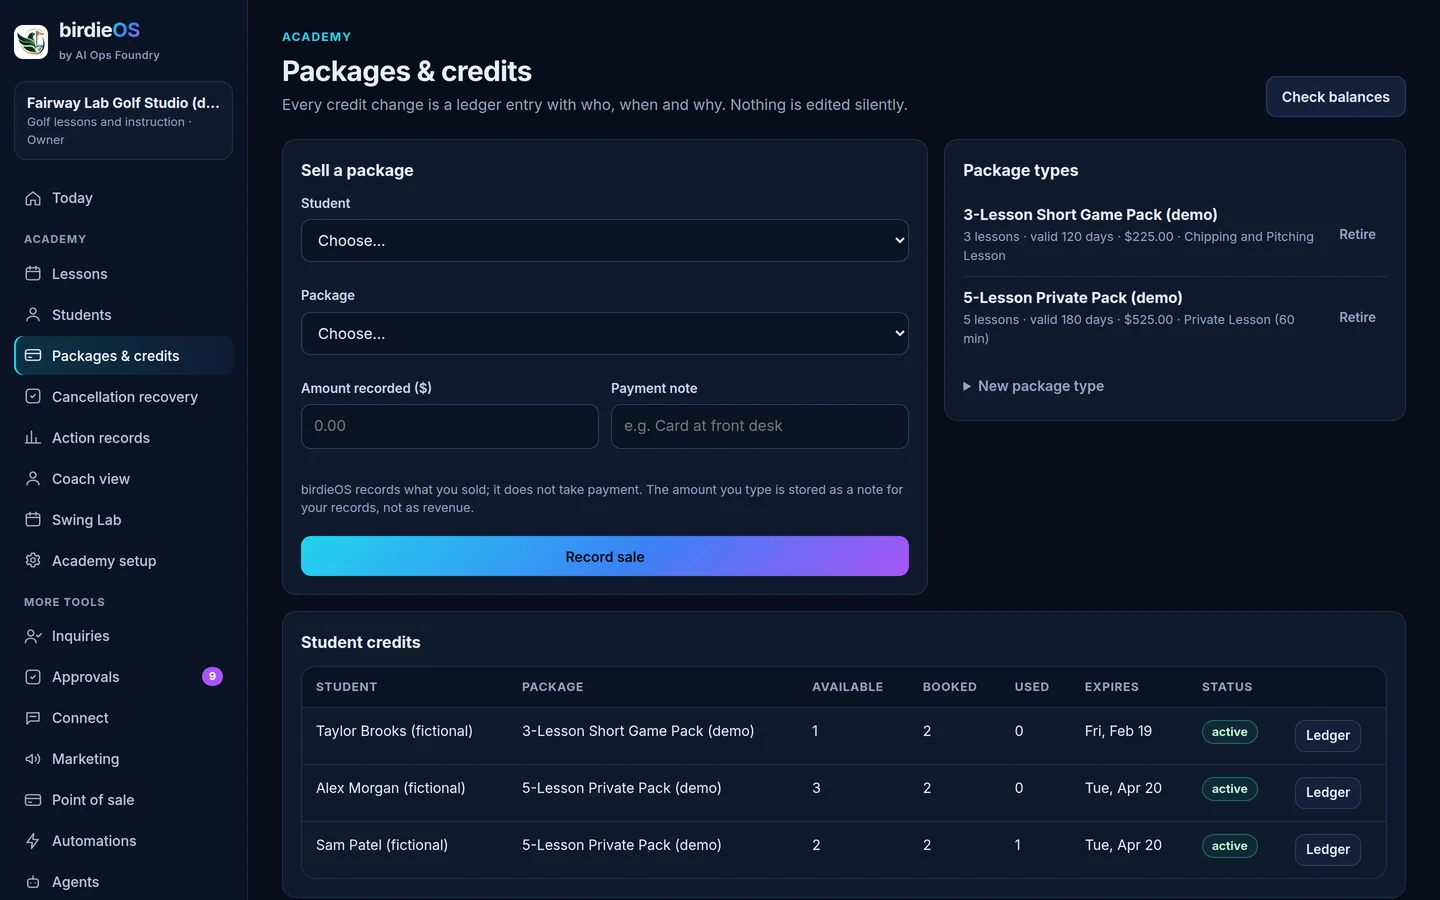Click the Record sale button
Viewport: 1440px width, 900px height.
[x=605, y=556]
